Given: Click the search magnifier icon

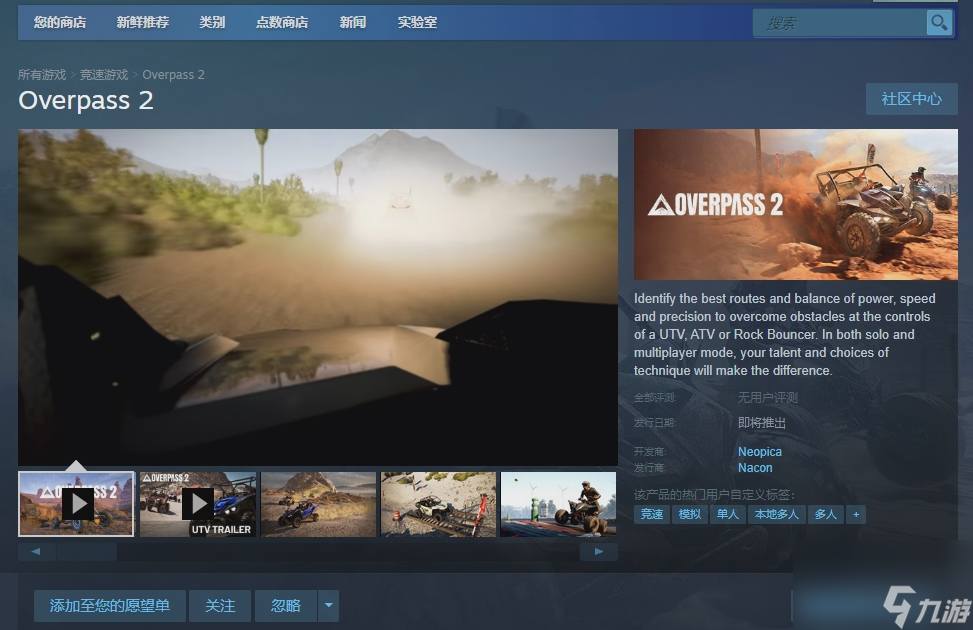Looking at the screenshot, I should point(939,23).
